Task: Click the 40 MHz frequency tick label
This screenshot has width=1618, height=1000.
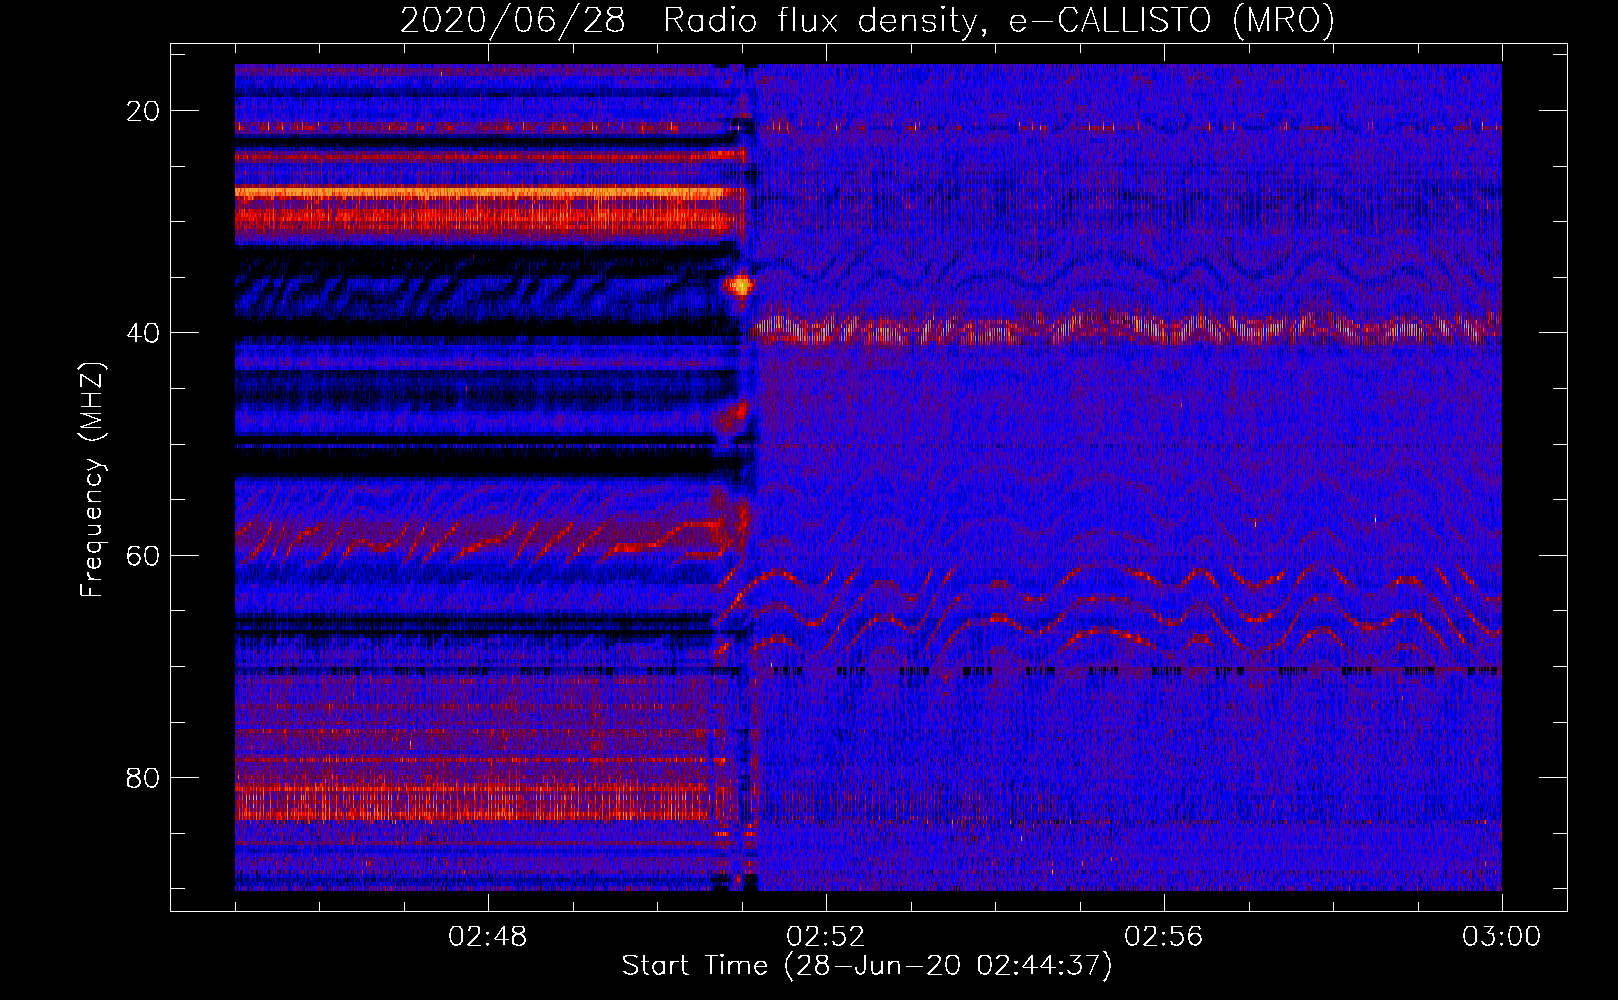Action: coord(144,333)
